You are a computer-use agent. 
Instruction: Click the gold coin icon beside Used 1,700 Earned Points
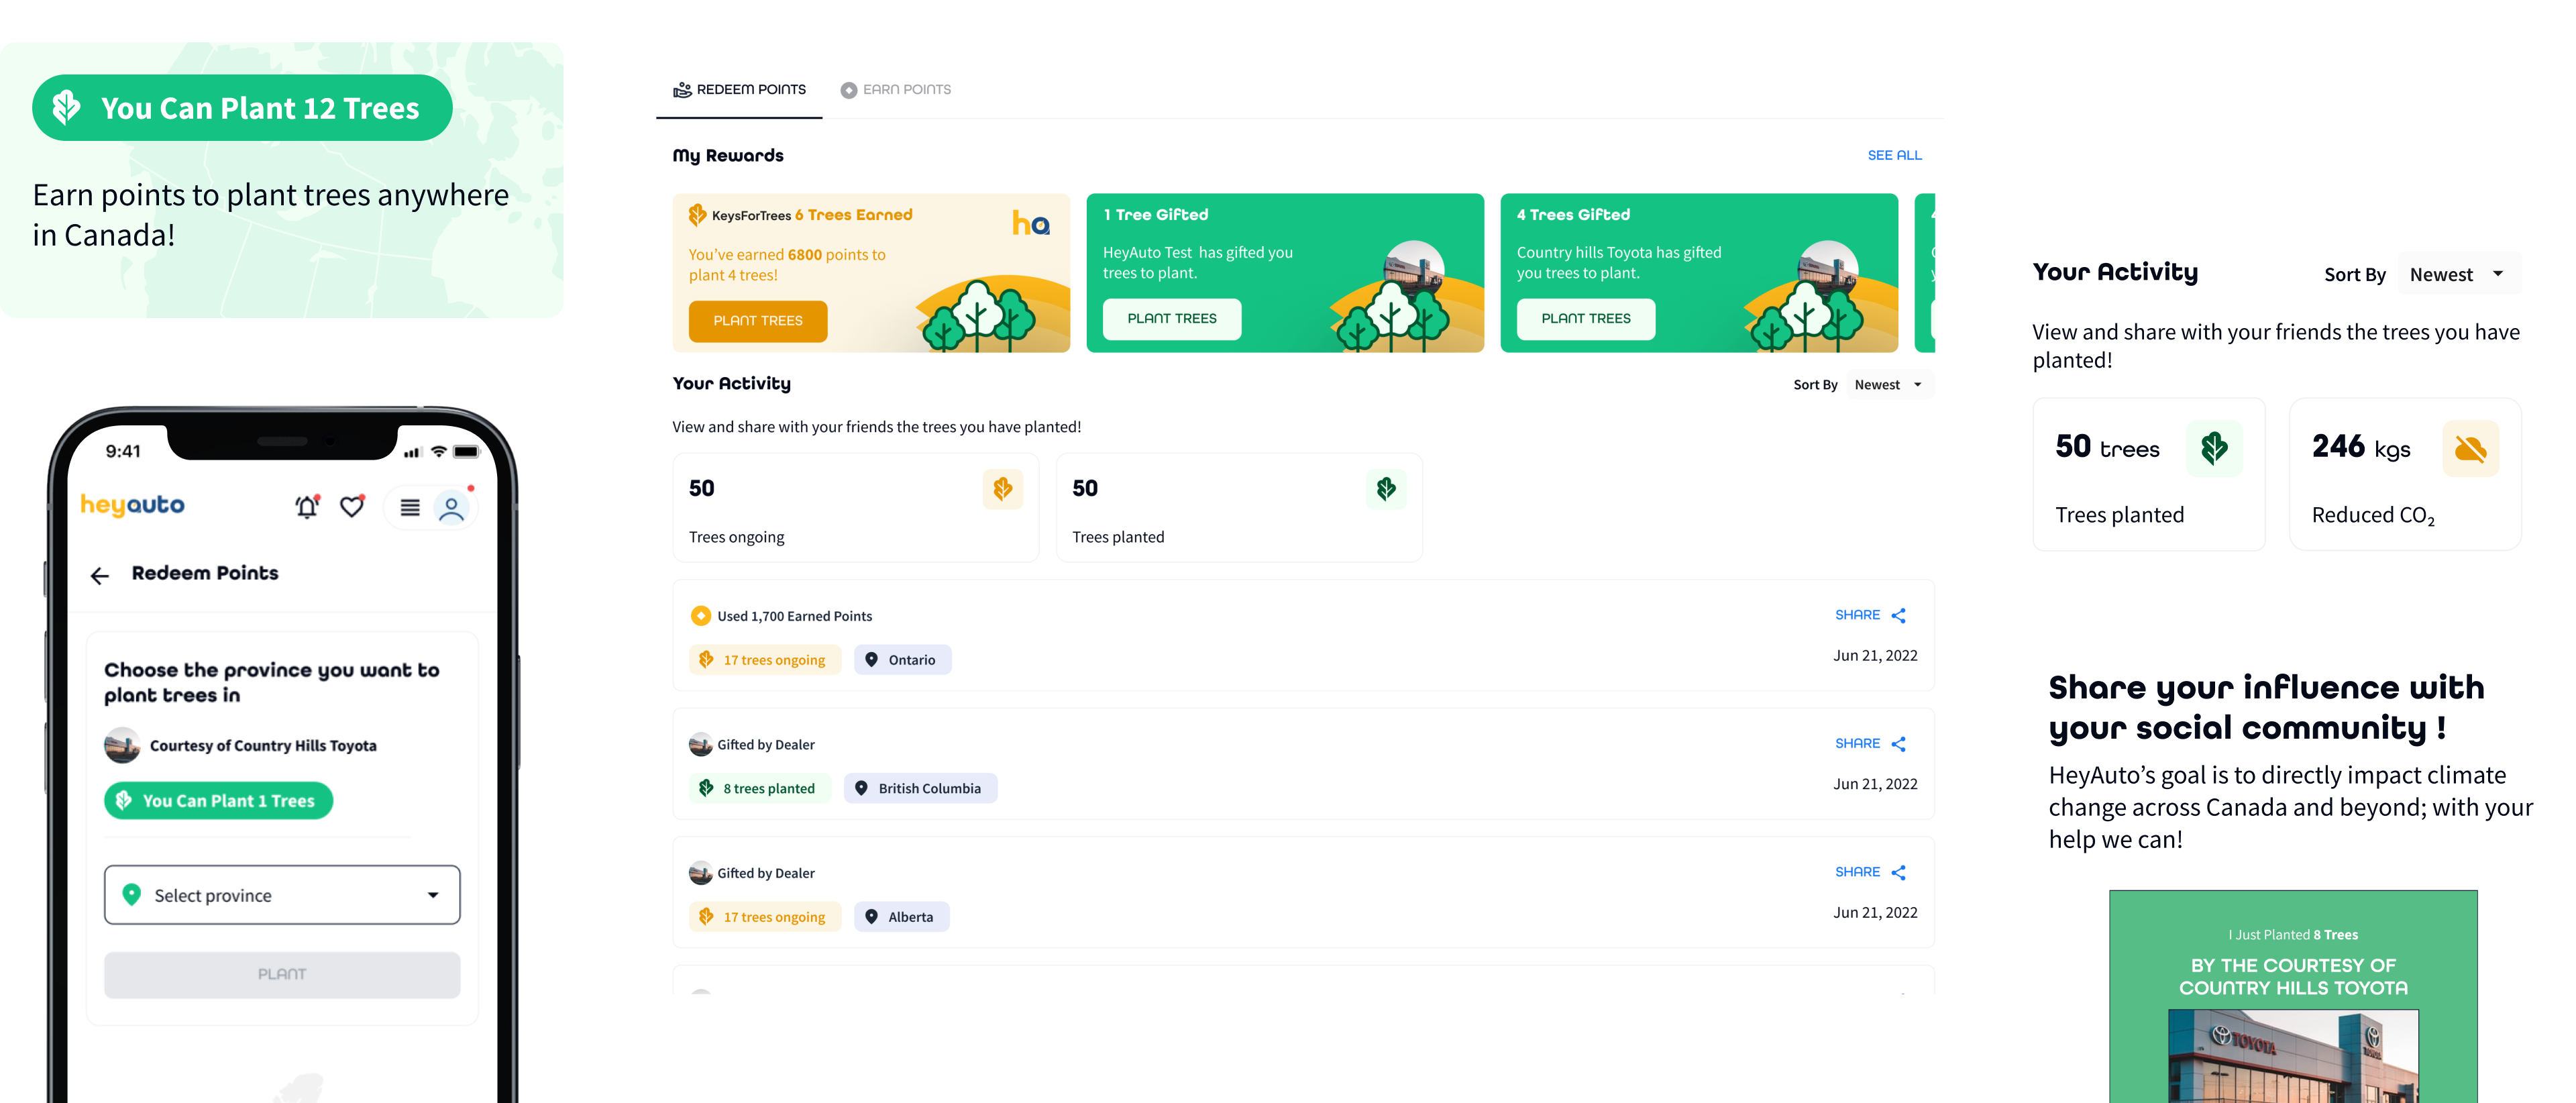(701, 615)
